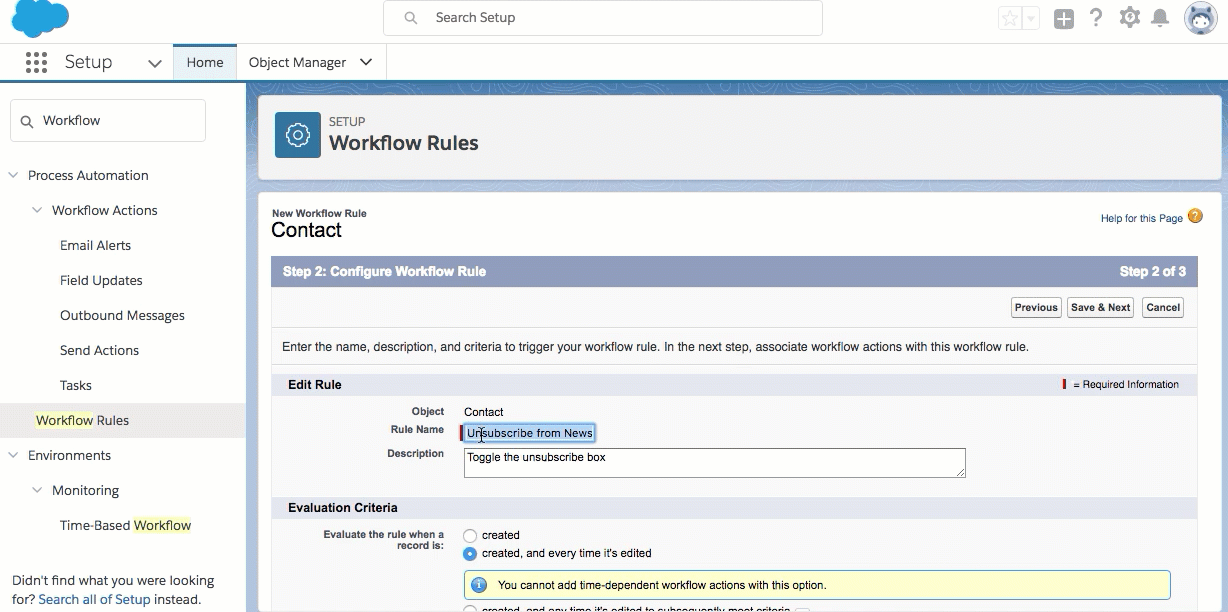The image size is (1228, 612).
Task: Open the App Launcher grid icon
Action: coord(36,62)
